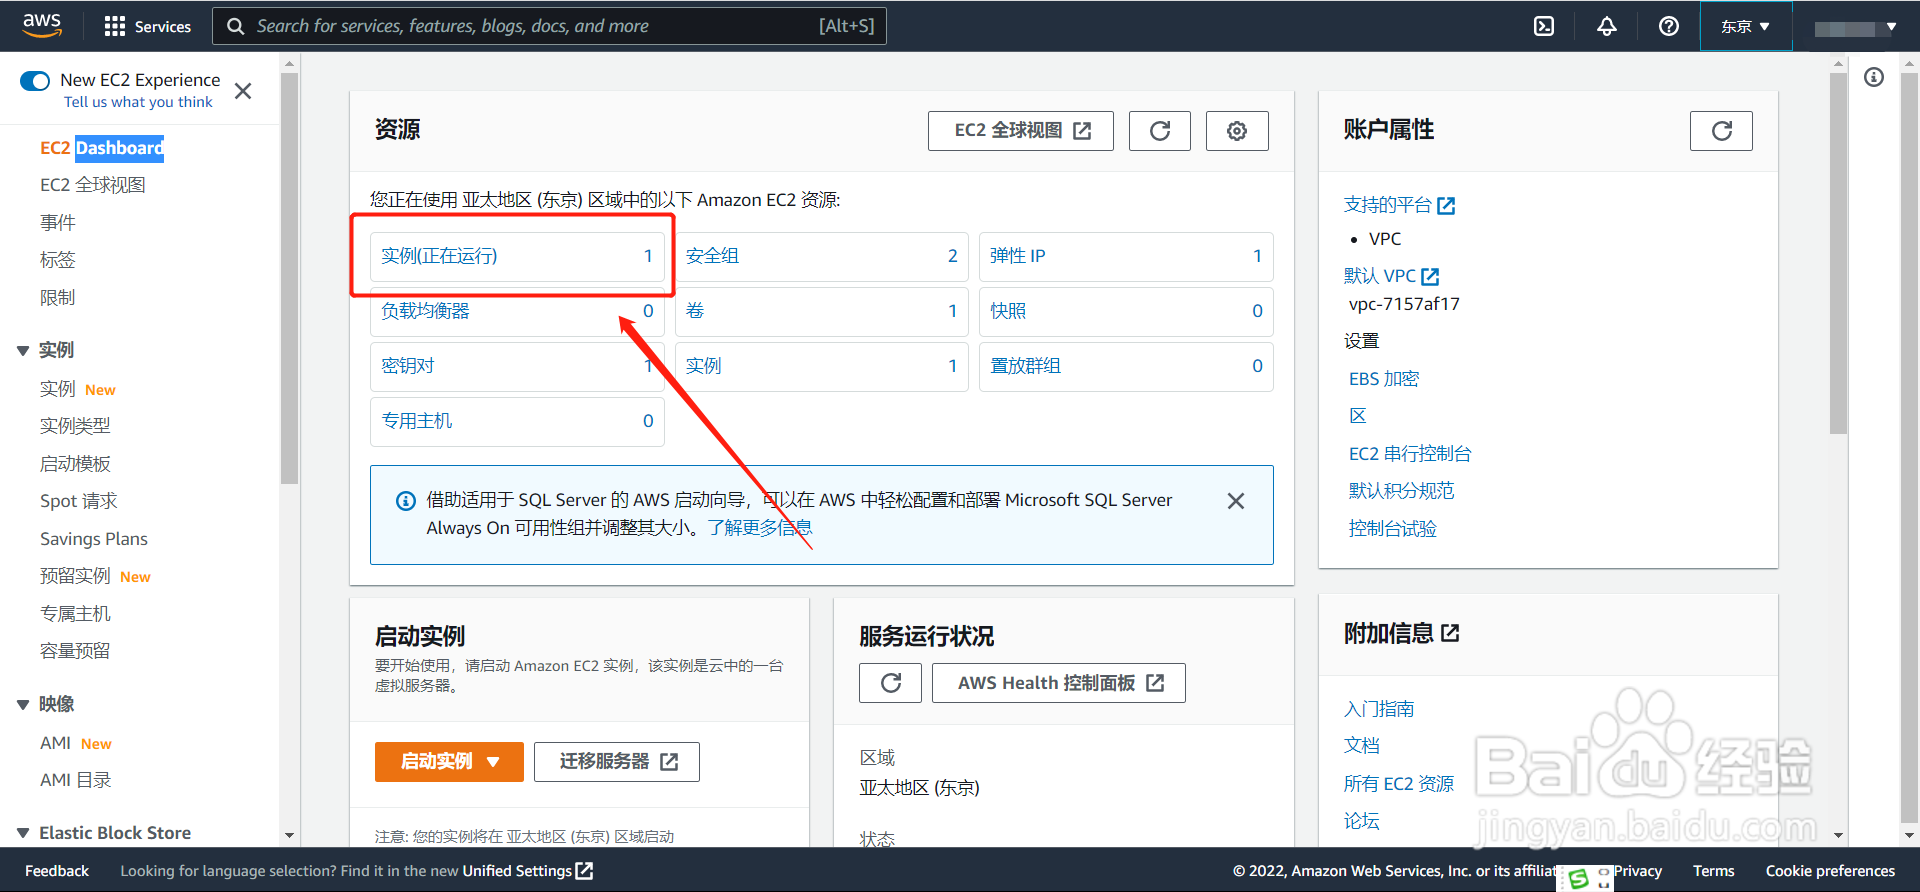Open 入门指南 link
This screenshot has height=892, width=1920.
tap(1379, 709)
